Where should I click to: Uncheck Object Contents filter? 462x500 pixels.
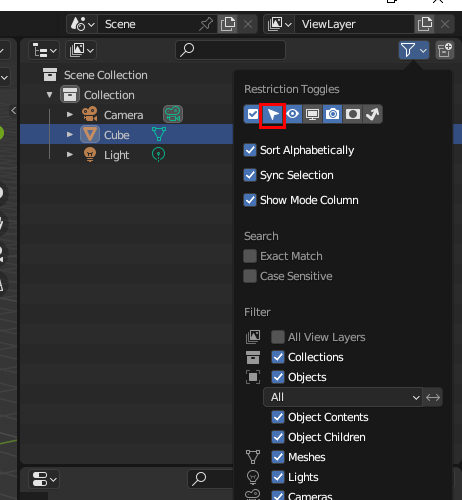click(x=278, y=417)
